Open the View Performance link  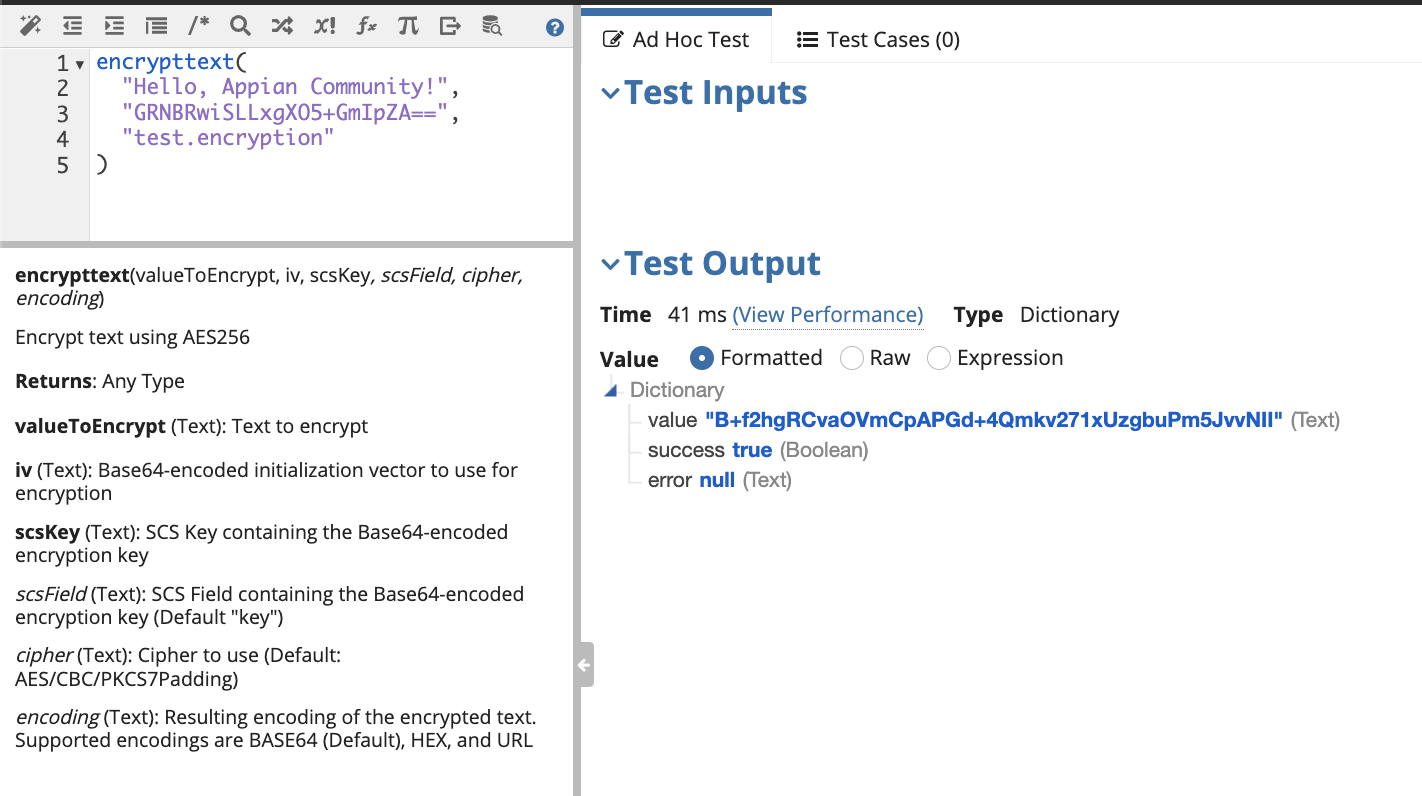click(827, 315)
